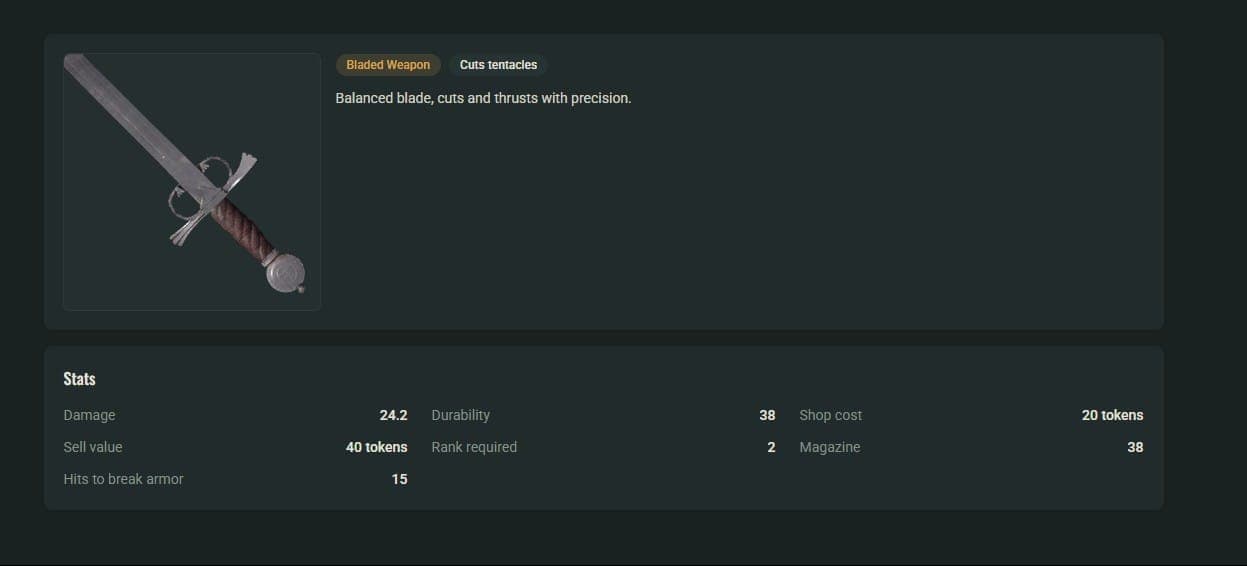
Task: Click the weapon description text
Action: click(483, 98)
